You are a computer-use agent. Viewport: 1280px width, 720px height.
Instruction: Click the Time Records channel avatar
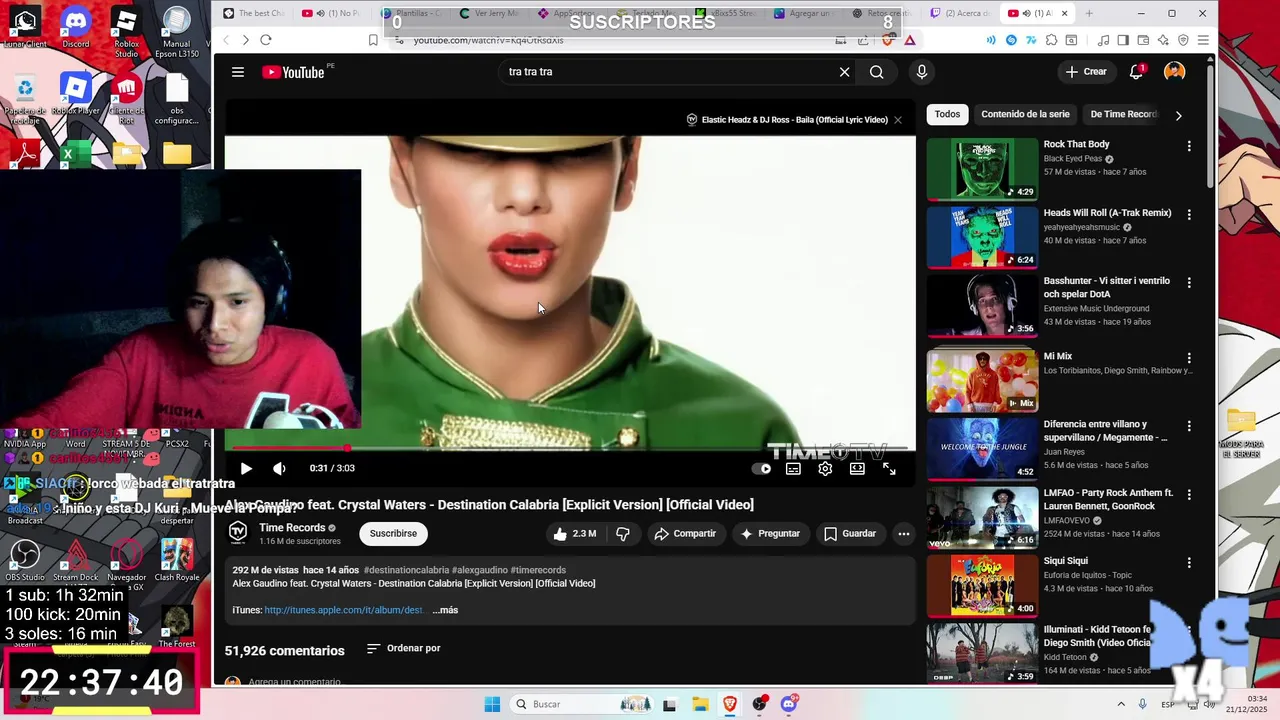tap(238, 532)
